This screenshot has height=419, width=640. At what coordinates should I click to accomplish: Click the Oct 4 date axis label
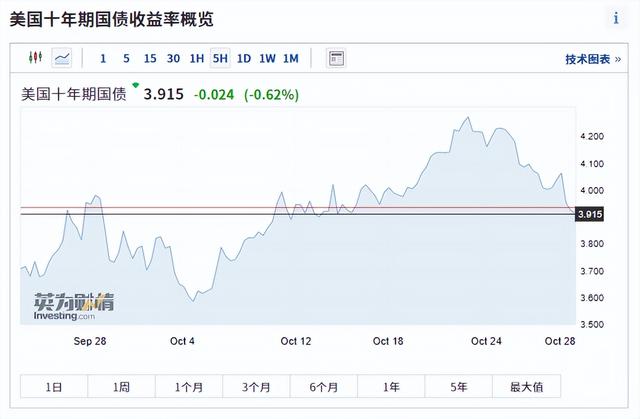(x=182, y=341)
